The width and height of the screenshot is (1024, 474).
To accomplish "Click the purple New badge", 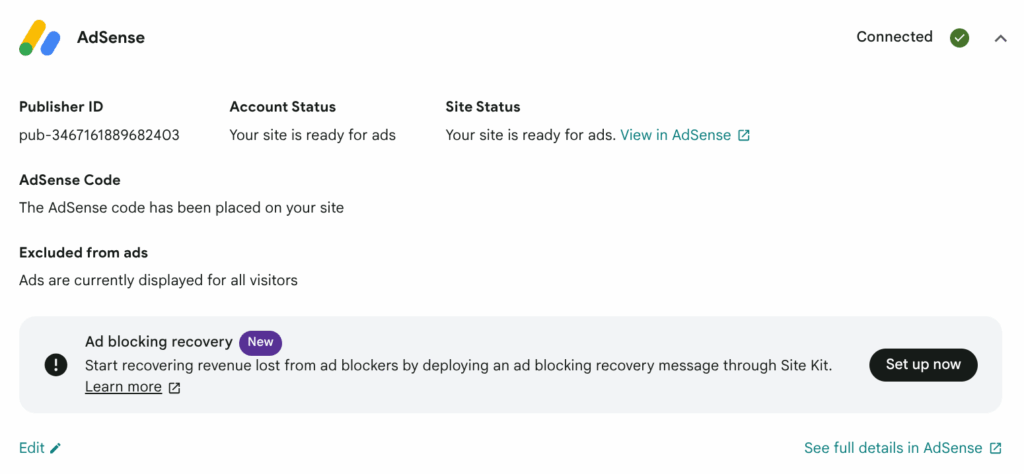I will (x=260, y=342).
